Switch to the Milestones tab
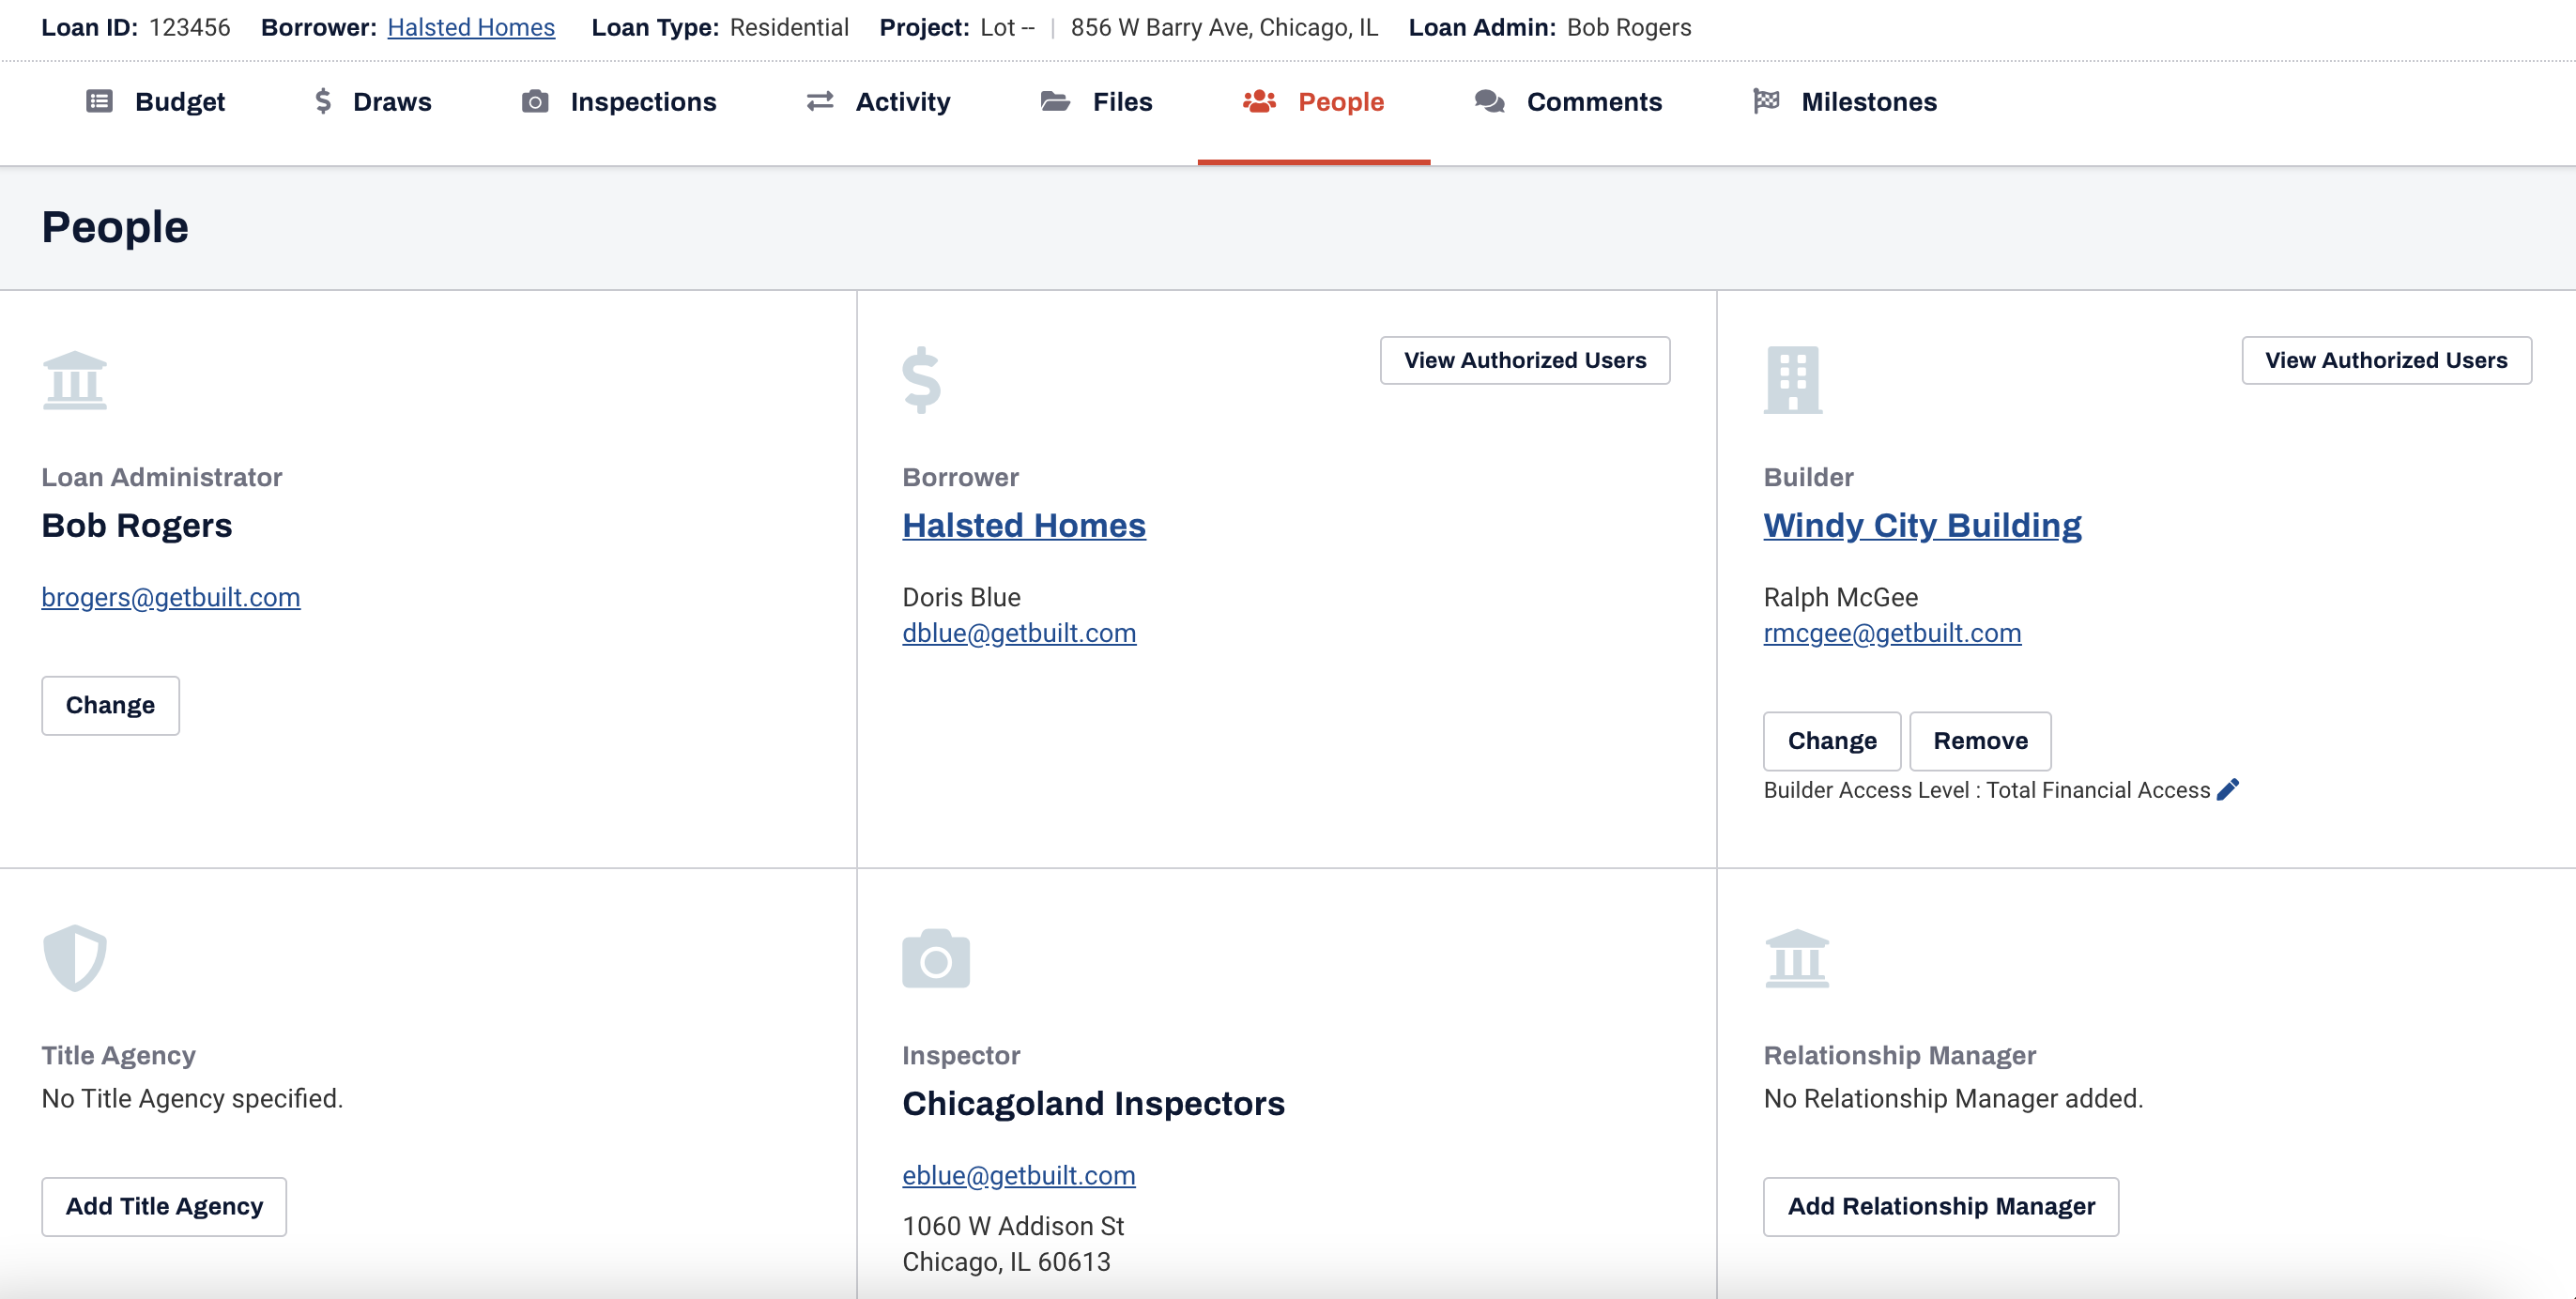The image size is (2576, 1299). tap(1845, 102)
